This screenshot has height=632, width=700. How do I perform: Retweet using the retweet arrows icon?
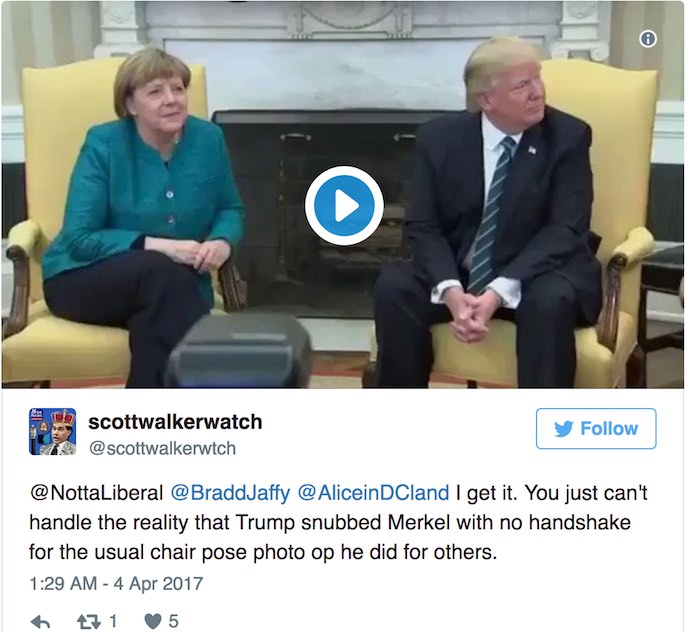tap(89, 621)
